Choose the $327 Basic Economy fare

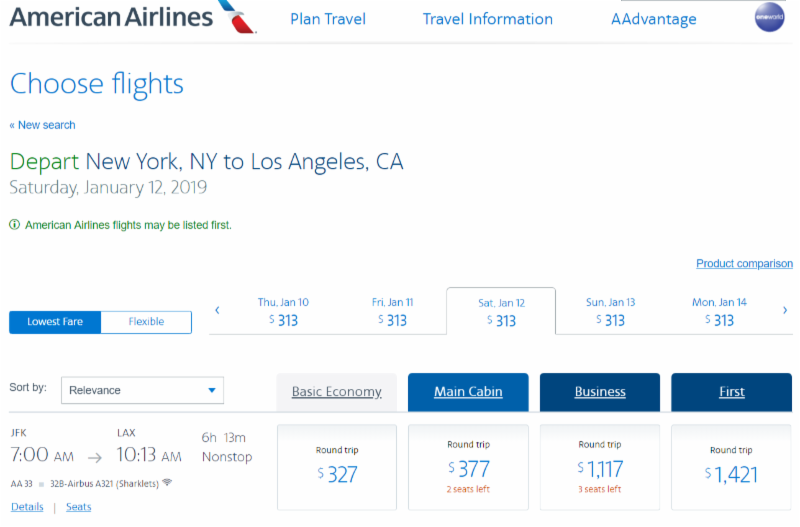[x=337, y=467]
